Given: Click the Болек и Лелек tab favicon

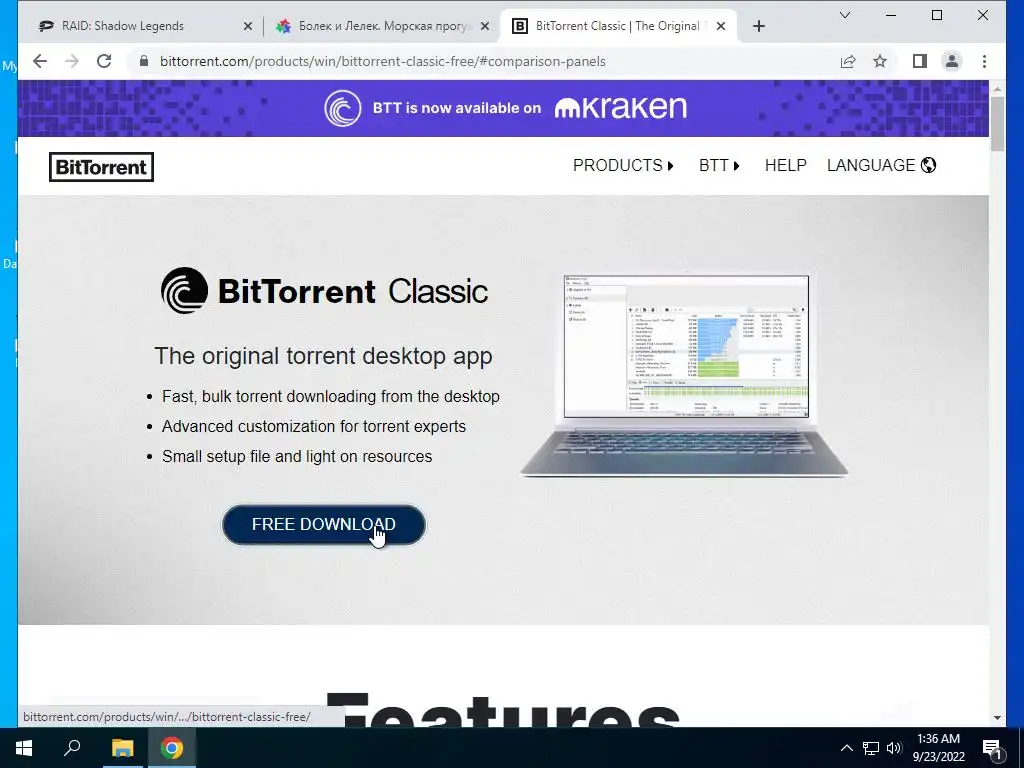Looking at the screenshot, I should [283, 26].
